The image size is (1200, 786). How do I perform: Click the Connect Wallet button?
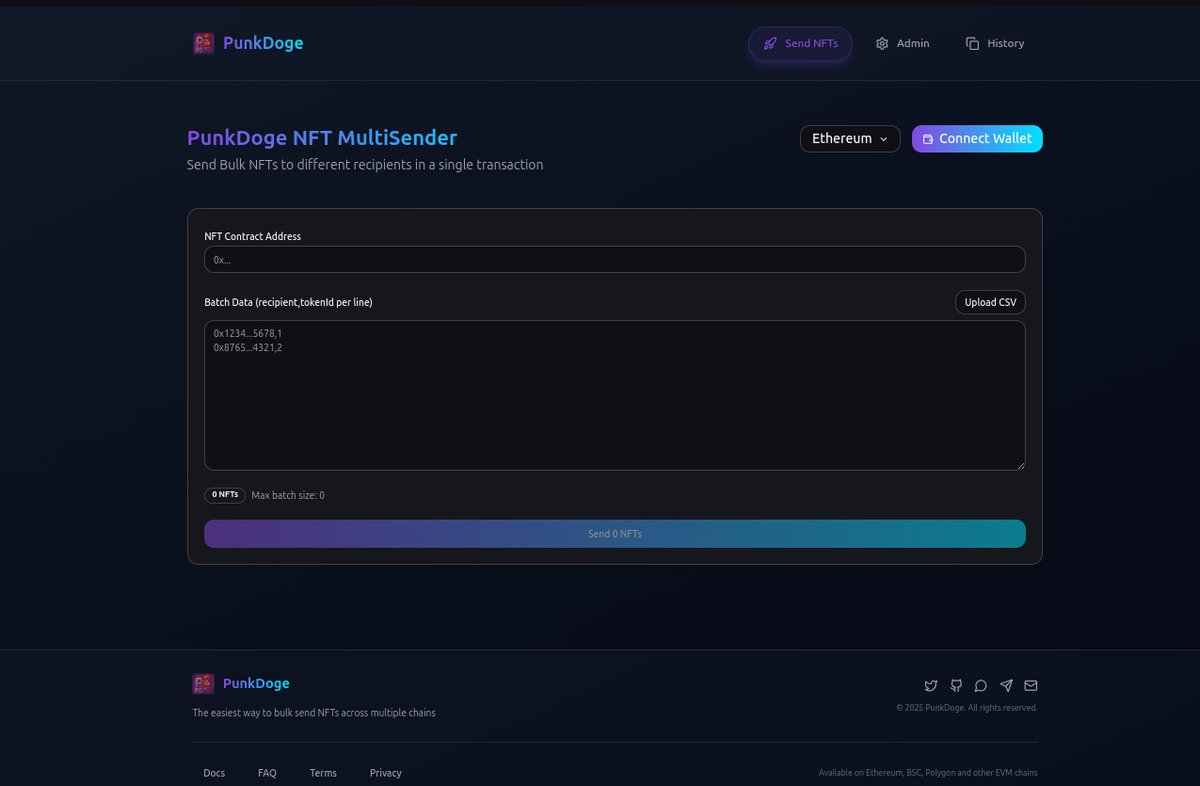coord(977,138)
